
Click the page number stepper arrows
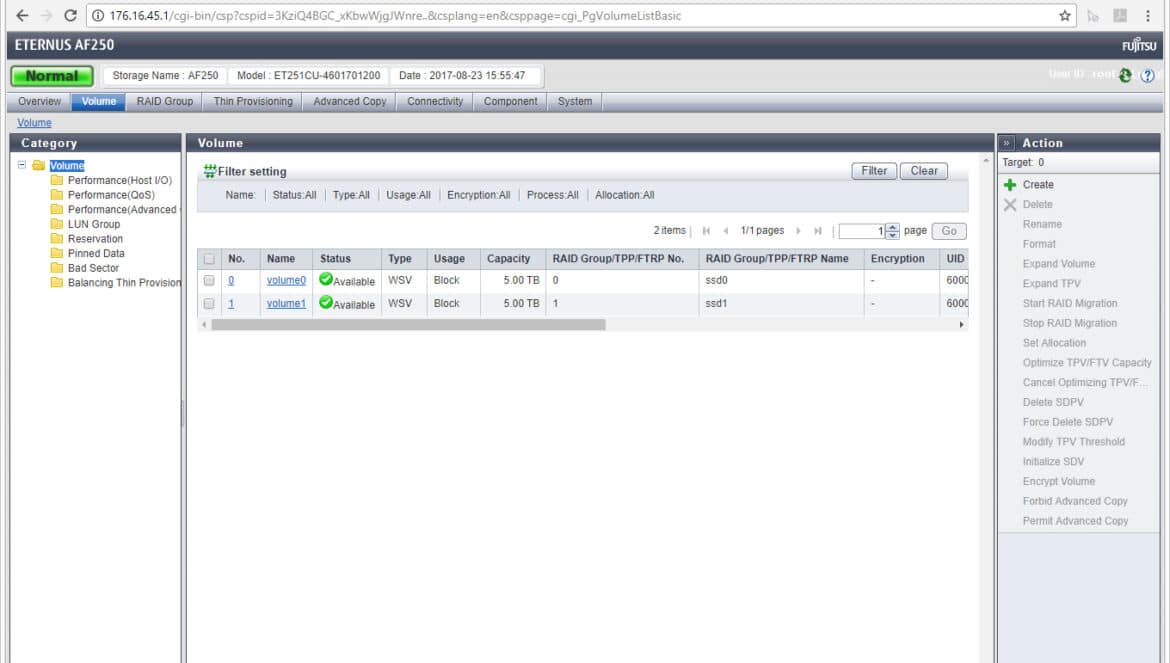pyautogui.click(x=892, y=231)
